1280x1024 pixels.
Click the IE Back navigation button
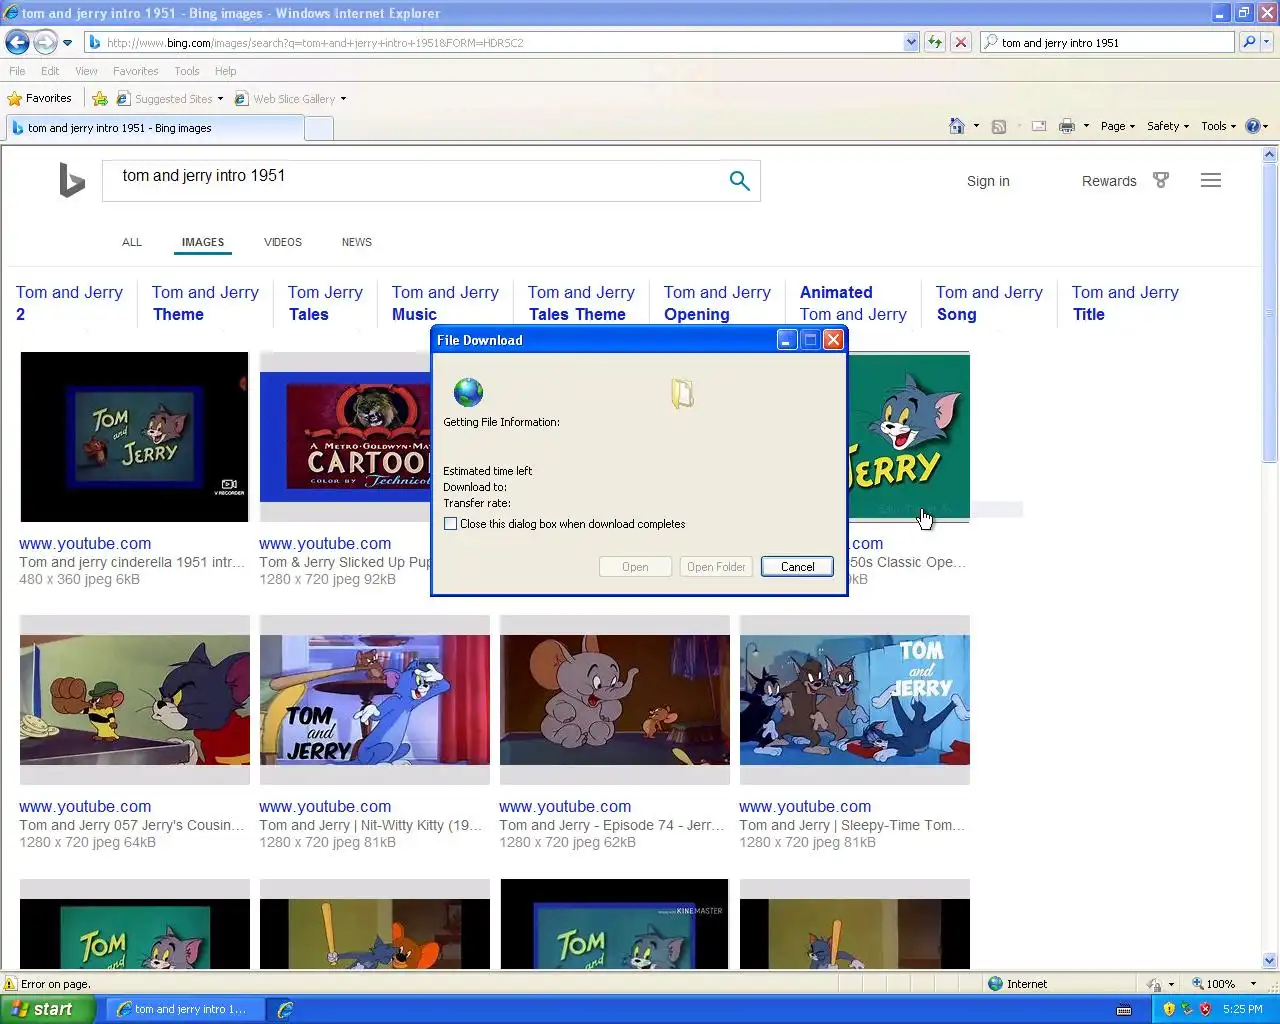tap(17, 42)
